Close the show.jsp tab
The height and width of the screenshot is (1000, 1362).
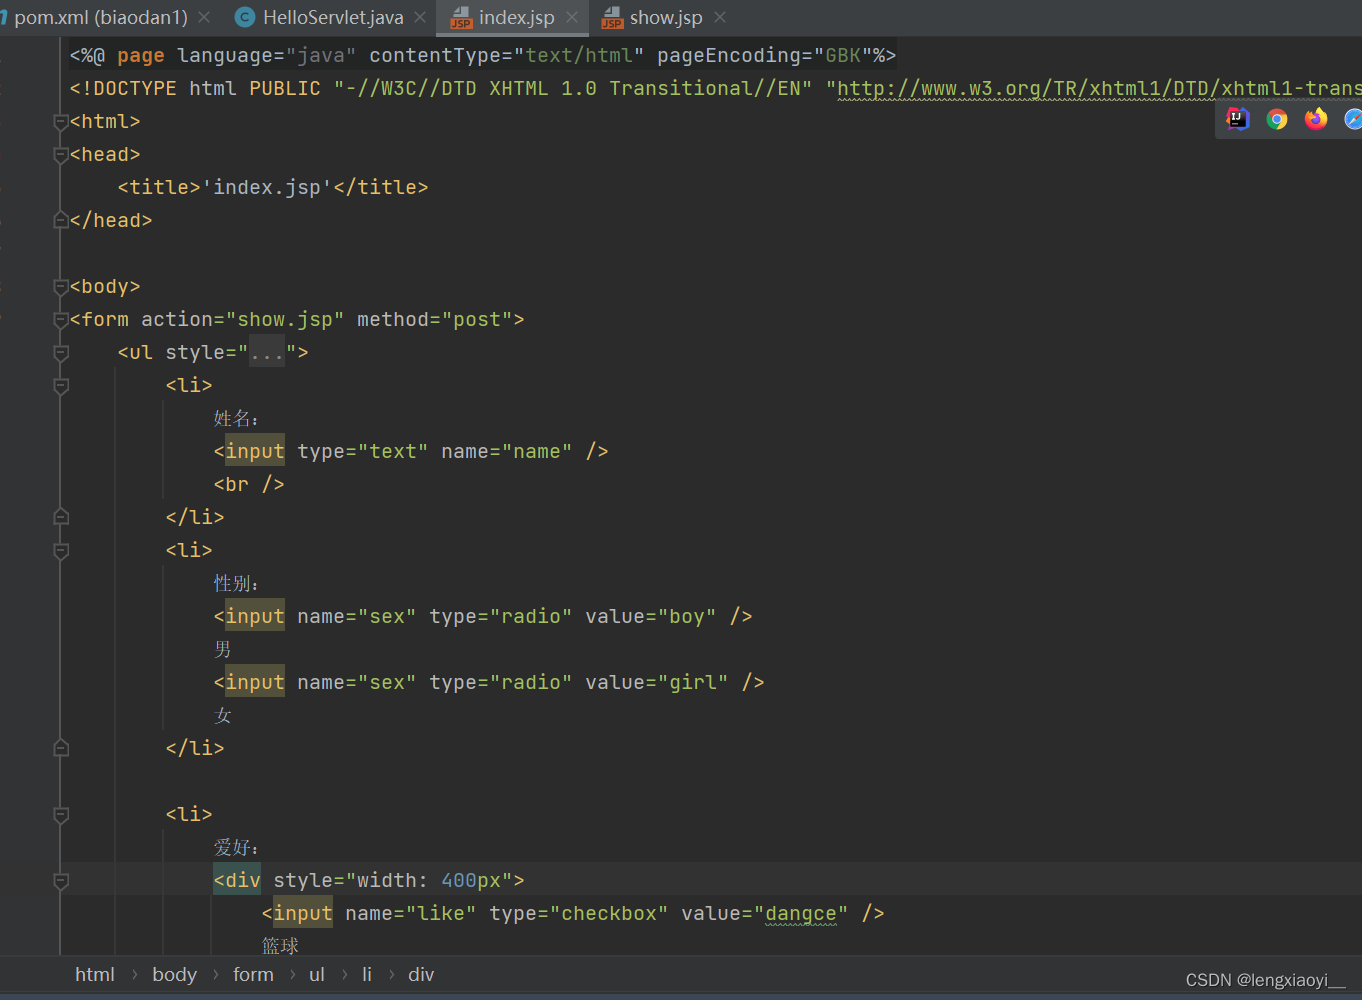[x=720, y=17]
